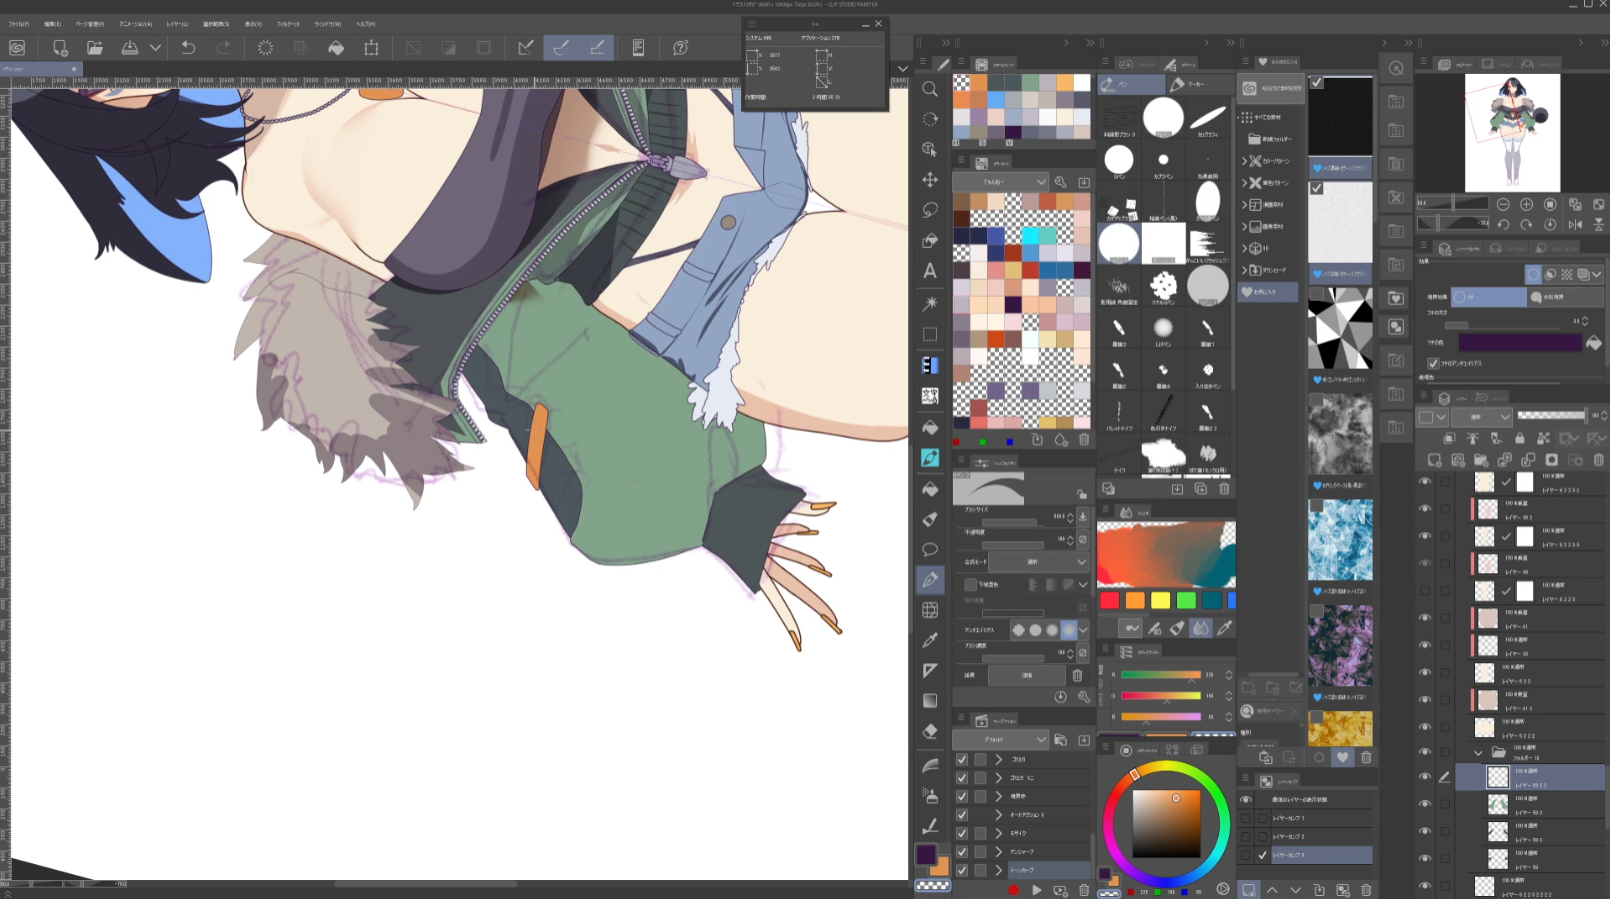1610x899 pixels.
Task: Click the wrench icon in color set panel
Action: [x=1061, y=182]
